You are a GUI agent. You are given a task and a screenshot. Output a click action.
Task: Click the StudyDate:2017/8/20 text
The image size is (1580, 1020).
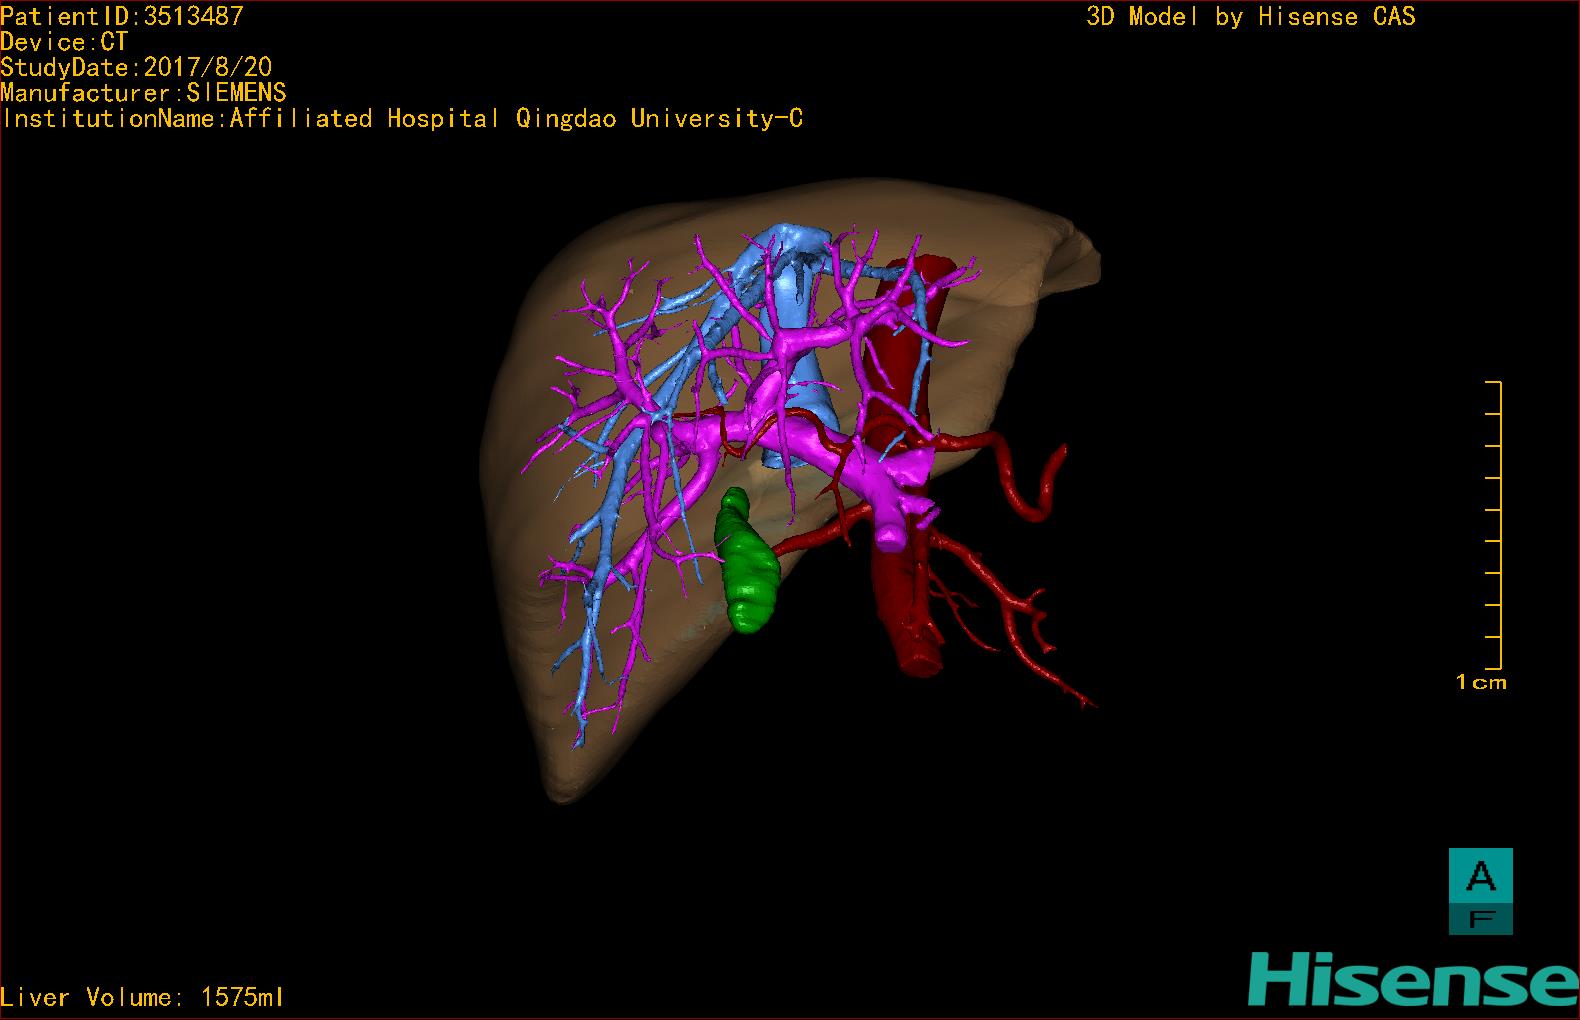pyautogui.click(x=136, y=67)
